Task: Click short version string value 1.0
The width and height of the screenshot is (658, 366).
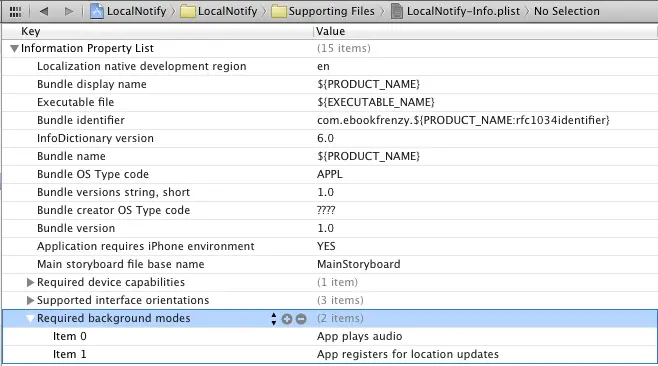Action: [x=325, y=192]
